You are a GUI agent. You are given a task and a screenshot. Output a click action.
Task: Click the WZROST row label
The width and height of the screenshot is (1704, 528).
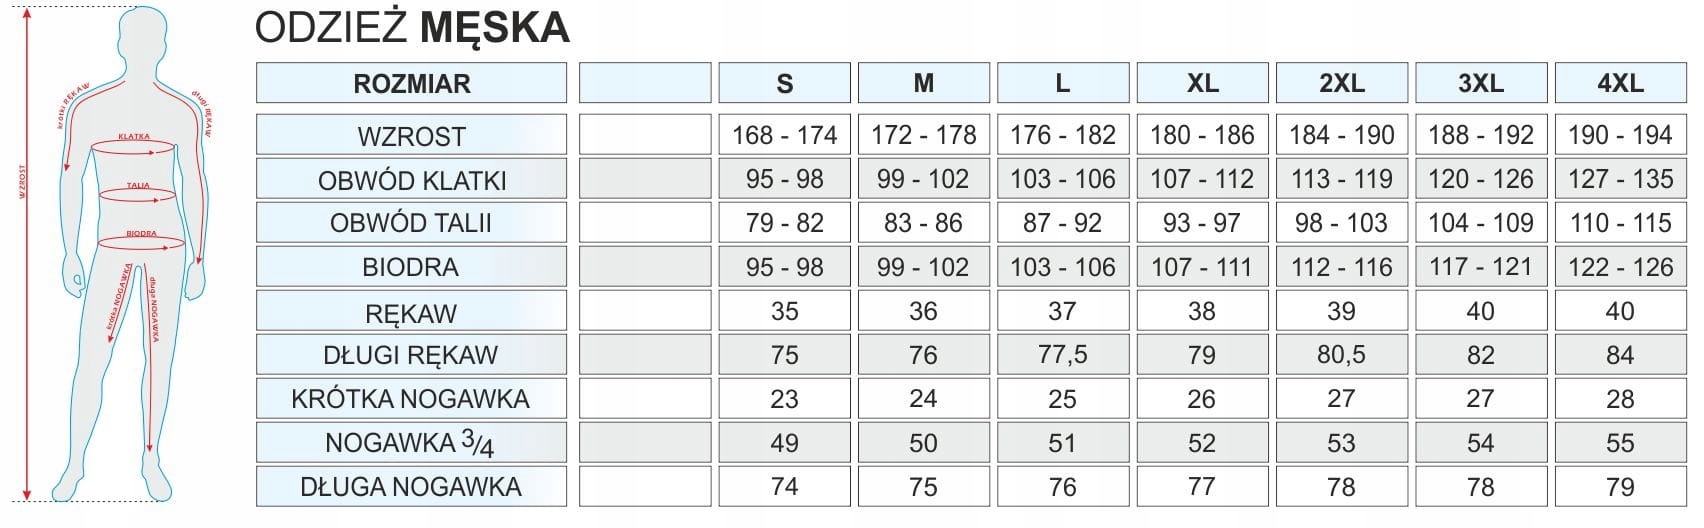tap(411, 135)
